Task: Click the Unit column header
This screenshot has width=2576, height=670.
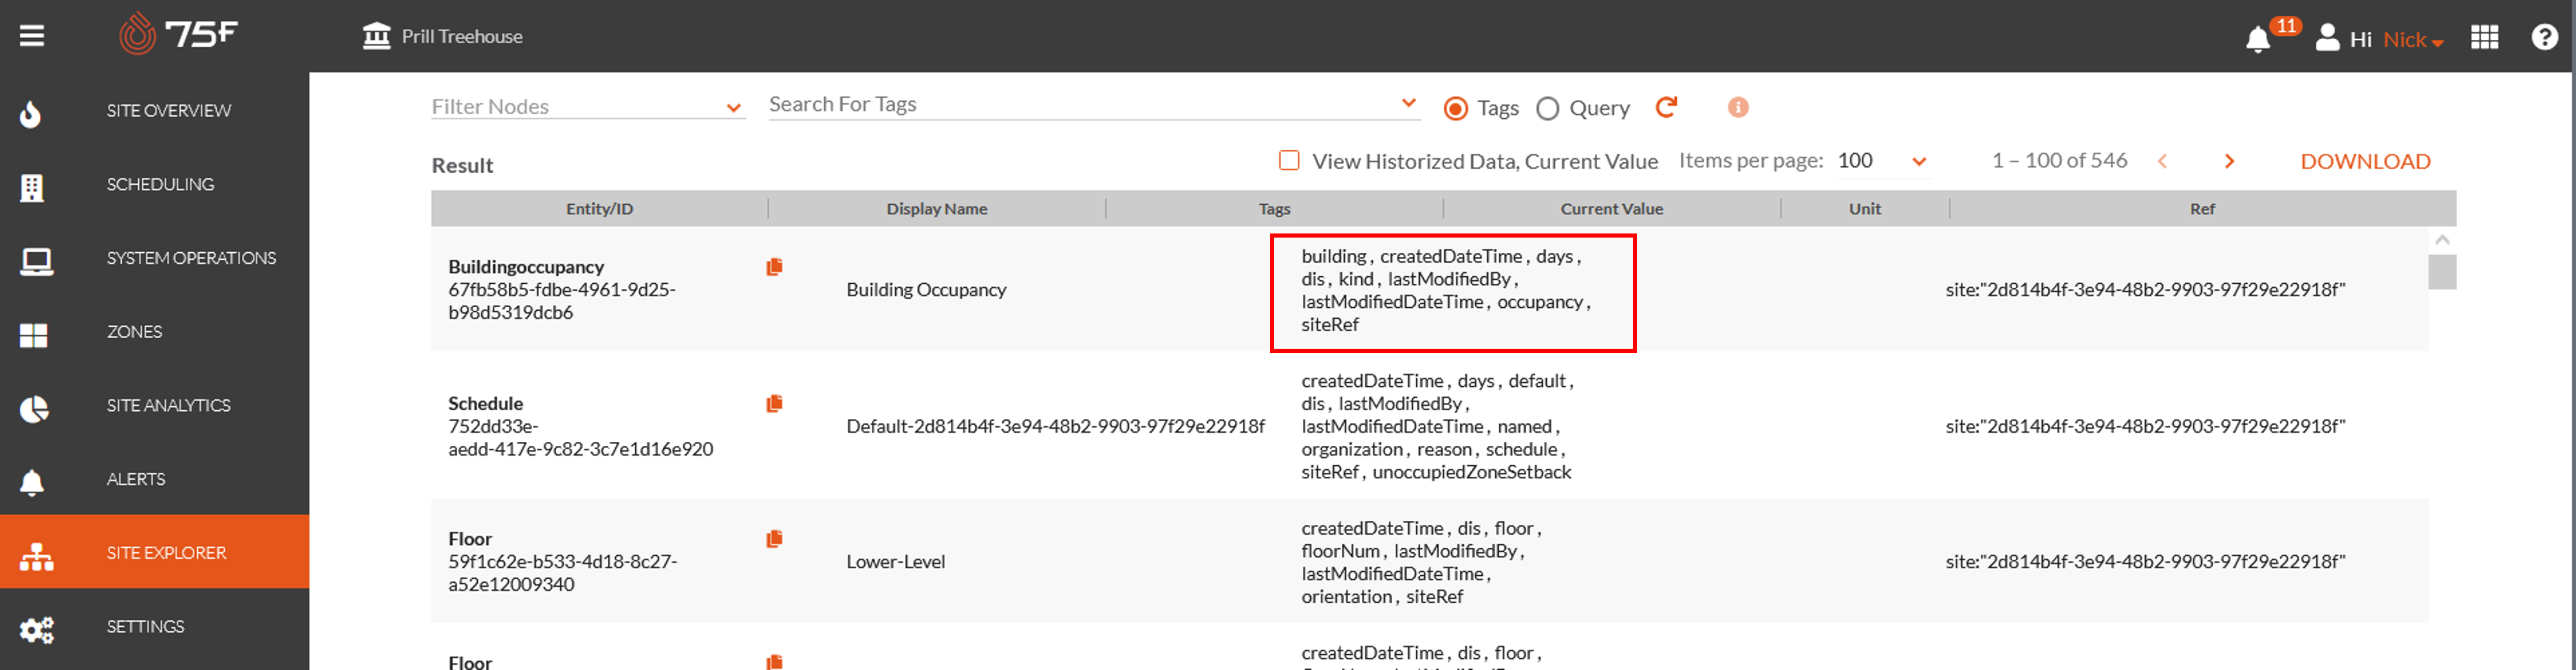Action: 1864,208
